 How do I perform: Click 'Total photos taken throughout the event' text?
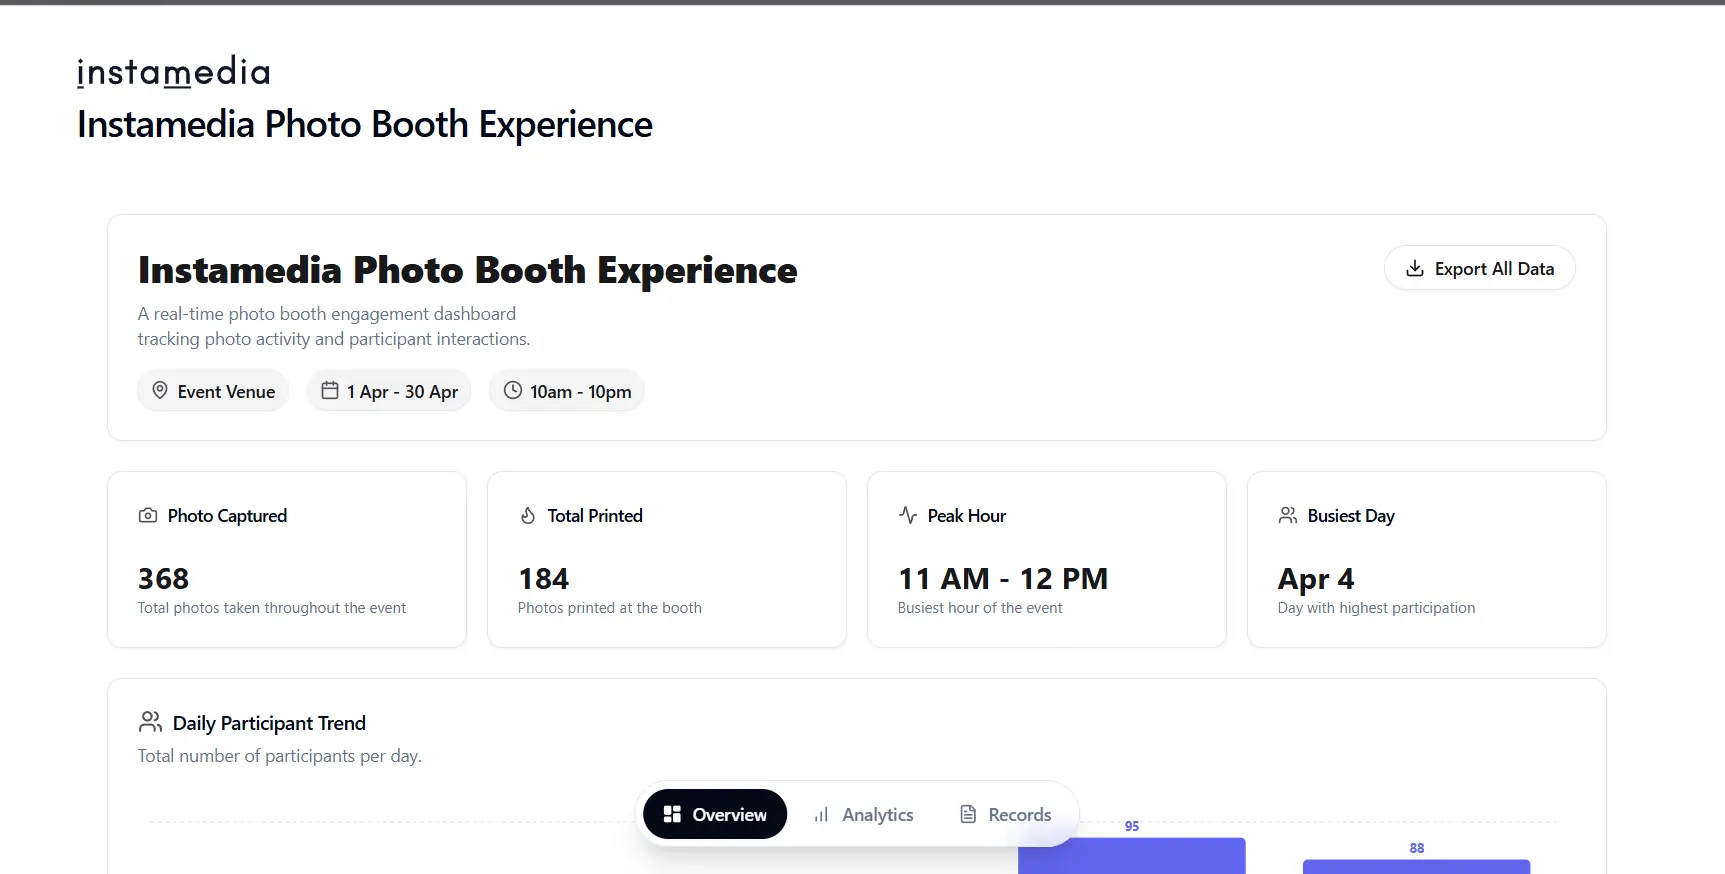[x=272, y=608]
